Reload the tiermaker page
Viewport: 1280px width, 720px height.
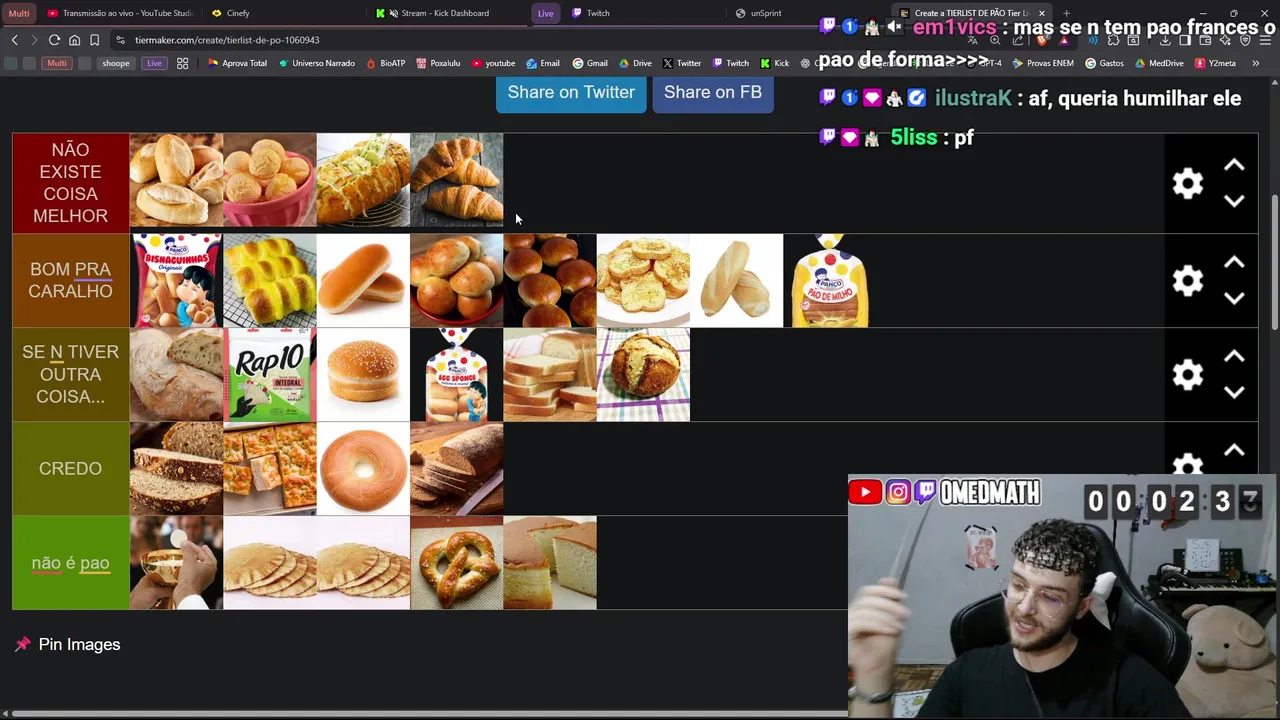tap(54, 40)
